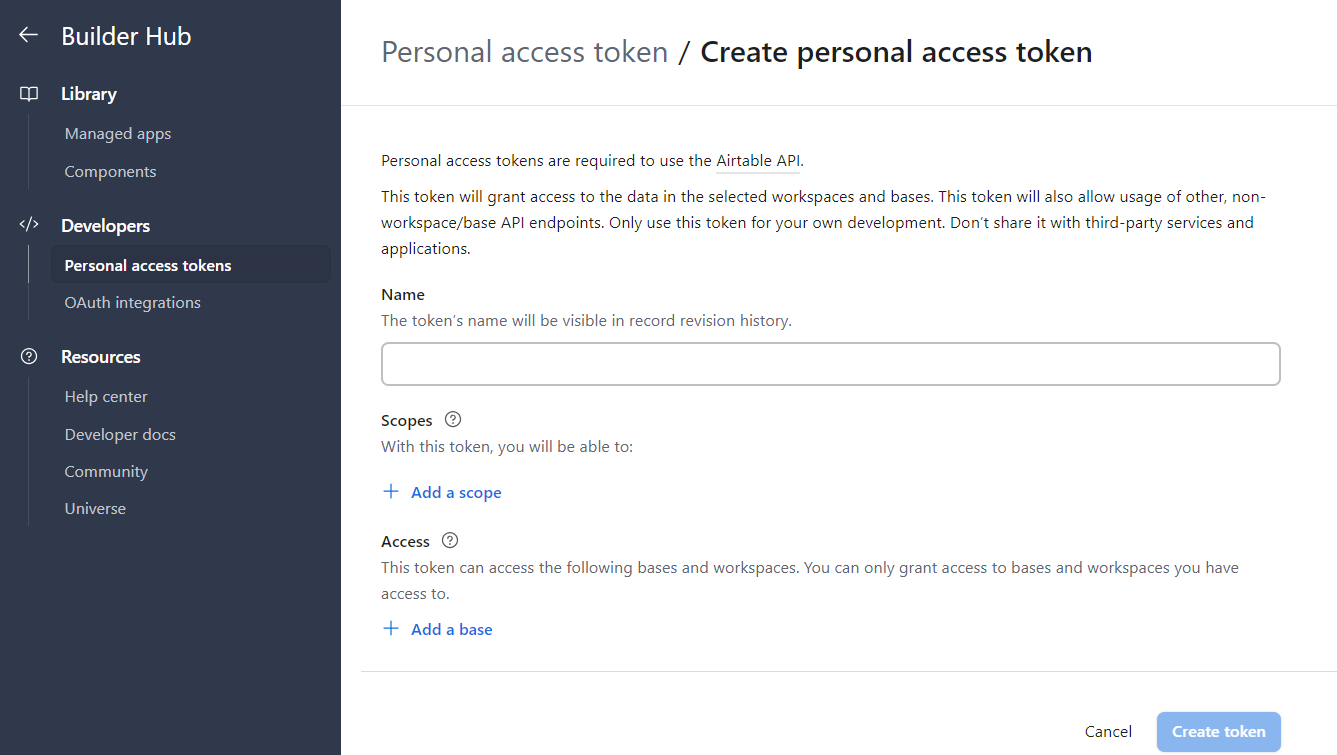Viewport: 1337px width, 755px height.
Task: Cancel the token creation
Action: (x=1107, y=731)
